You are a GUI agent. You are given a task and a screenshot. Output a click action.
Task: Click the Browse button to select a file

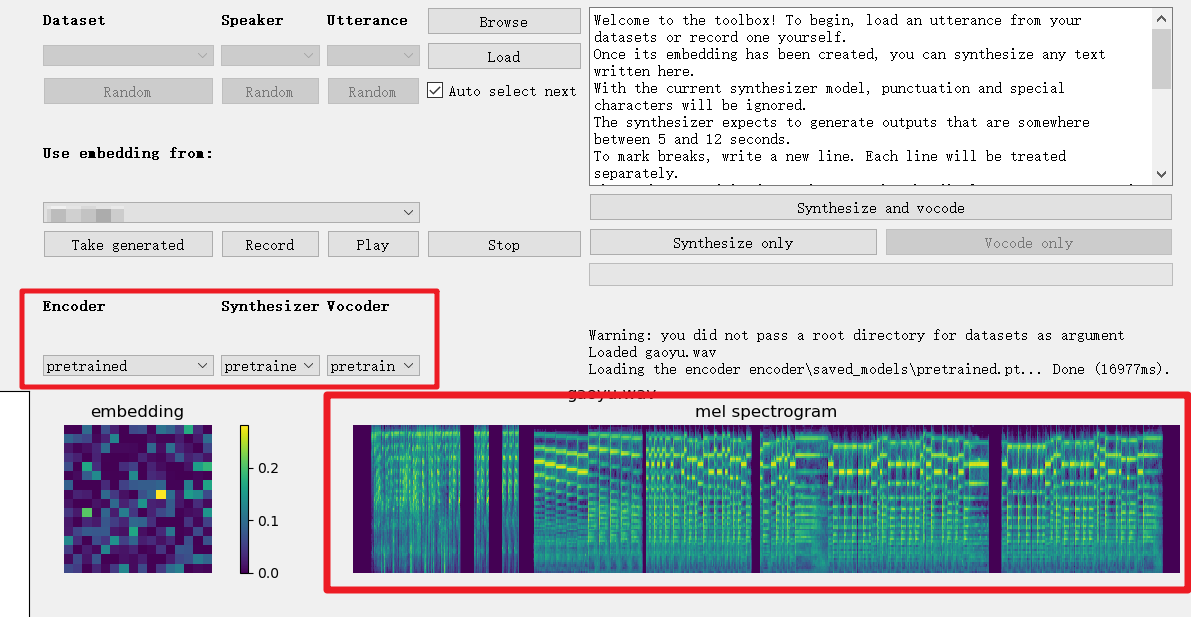tap(503, 21)
